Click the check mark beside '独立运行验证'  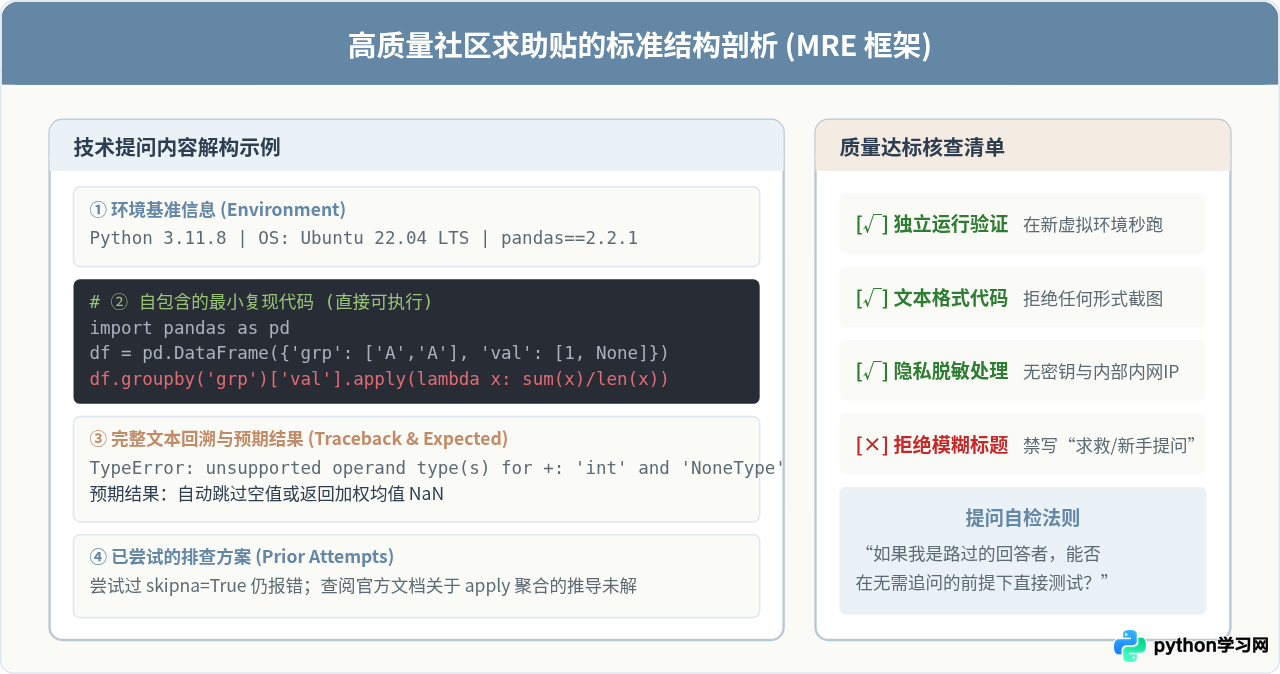pyautogui.click(x=872, y=224)
